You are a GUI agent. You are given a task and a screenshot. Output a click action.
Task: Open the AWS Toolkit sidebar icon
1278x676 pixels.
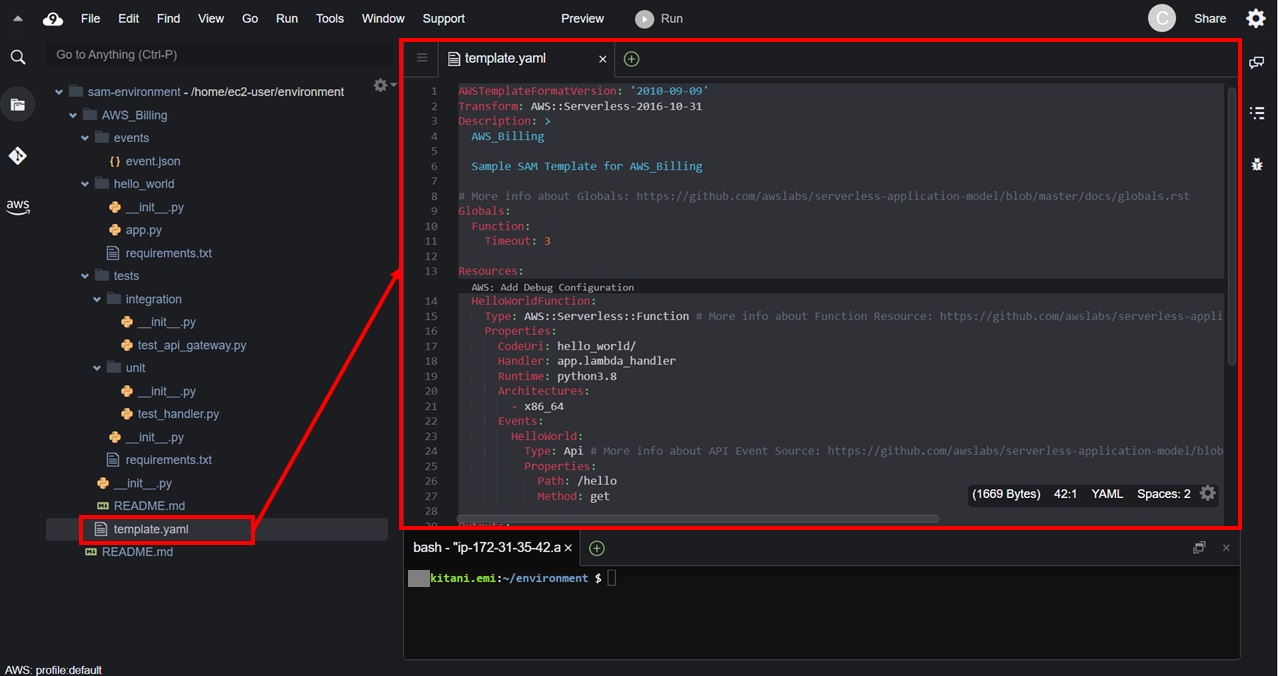click(x=18, y=207)
